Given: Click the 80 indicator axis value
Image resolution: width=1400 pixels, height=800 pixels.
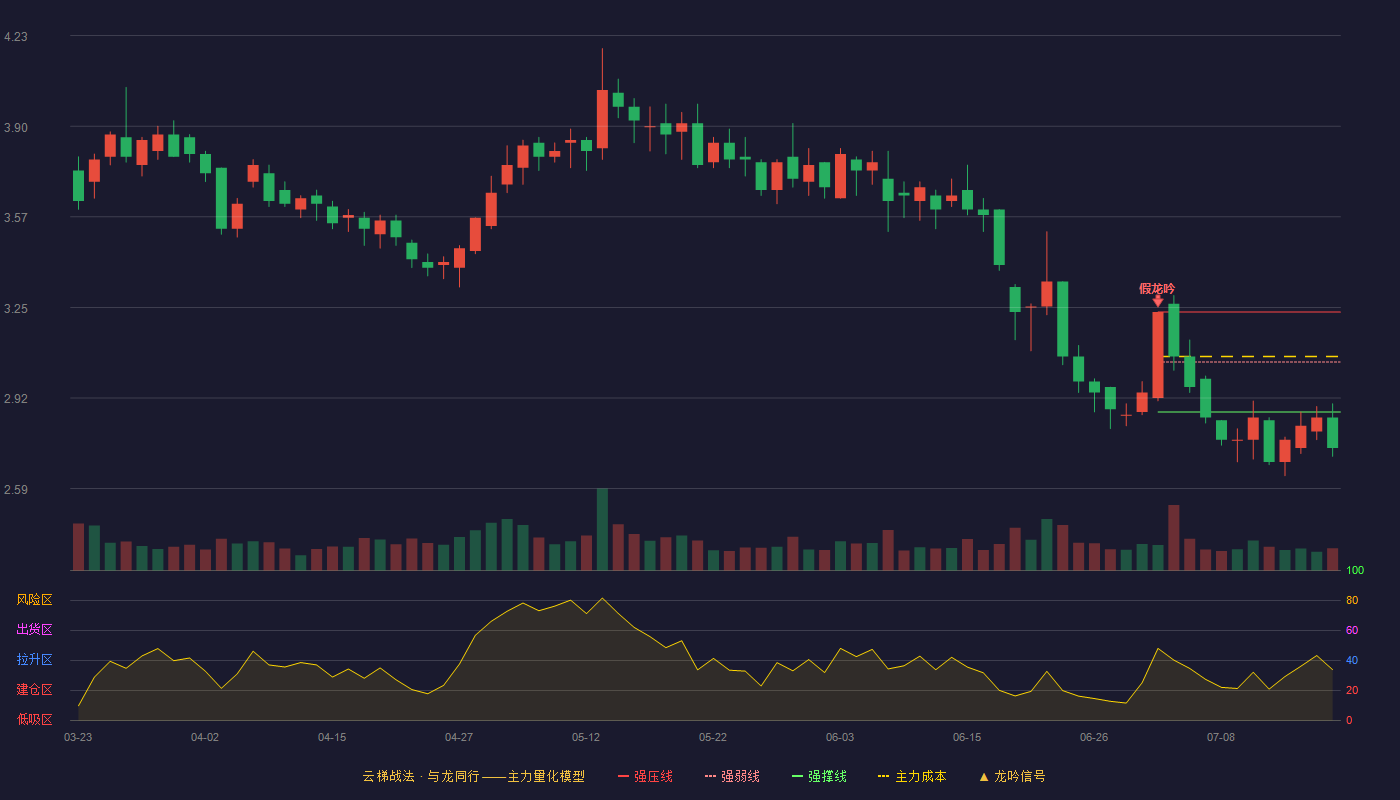Looking at the screenshot, I should click(1352, 600).
